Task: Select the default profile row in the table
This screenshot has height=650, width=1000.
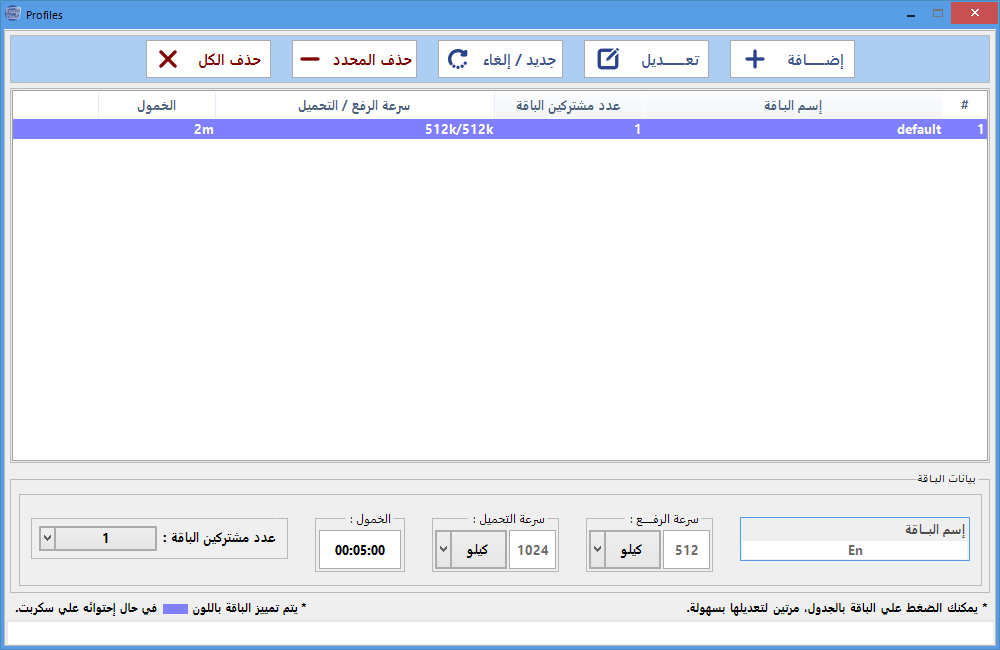Action: click(x=500, y=129)
